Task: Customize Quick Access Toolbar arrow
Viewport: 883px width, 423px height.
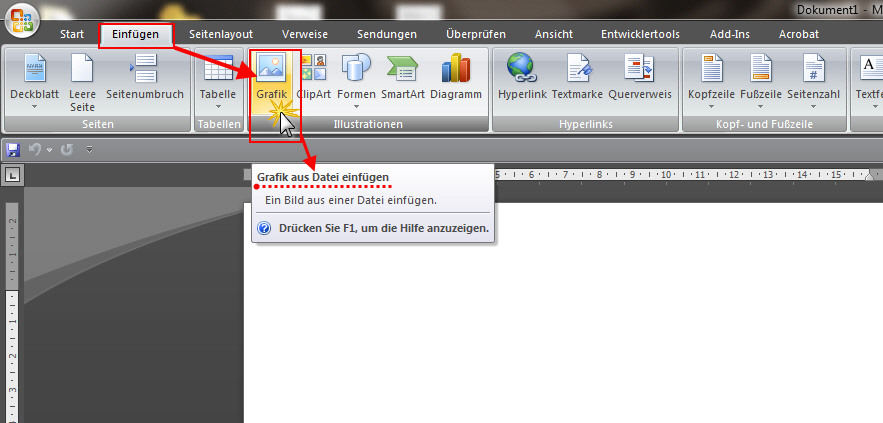Action: [x=89, y=150]
